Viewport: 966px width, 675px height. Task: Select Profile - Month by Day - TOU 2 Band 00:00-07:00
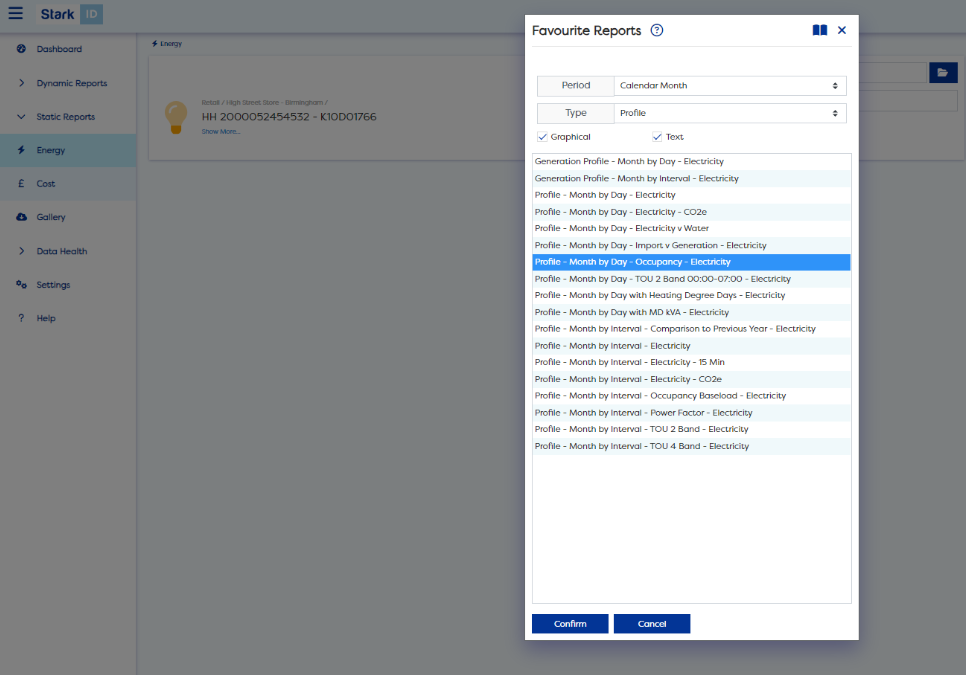[x=691, y=278]
